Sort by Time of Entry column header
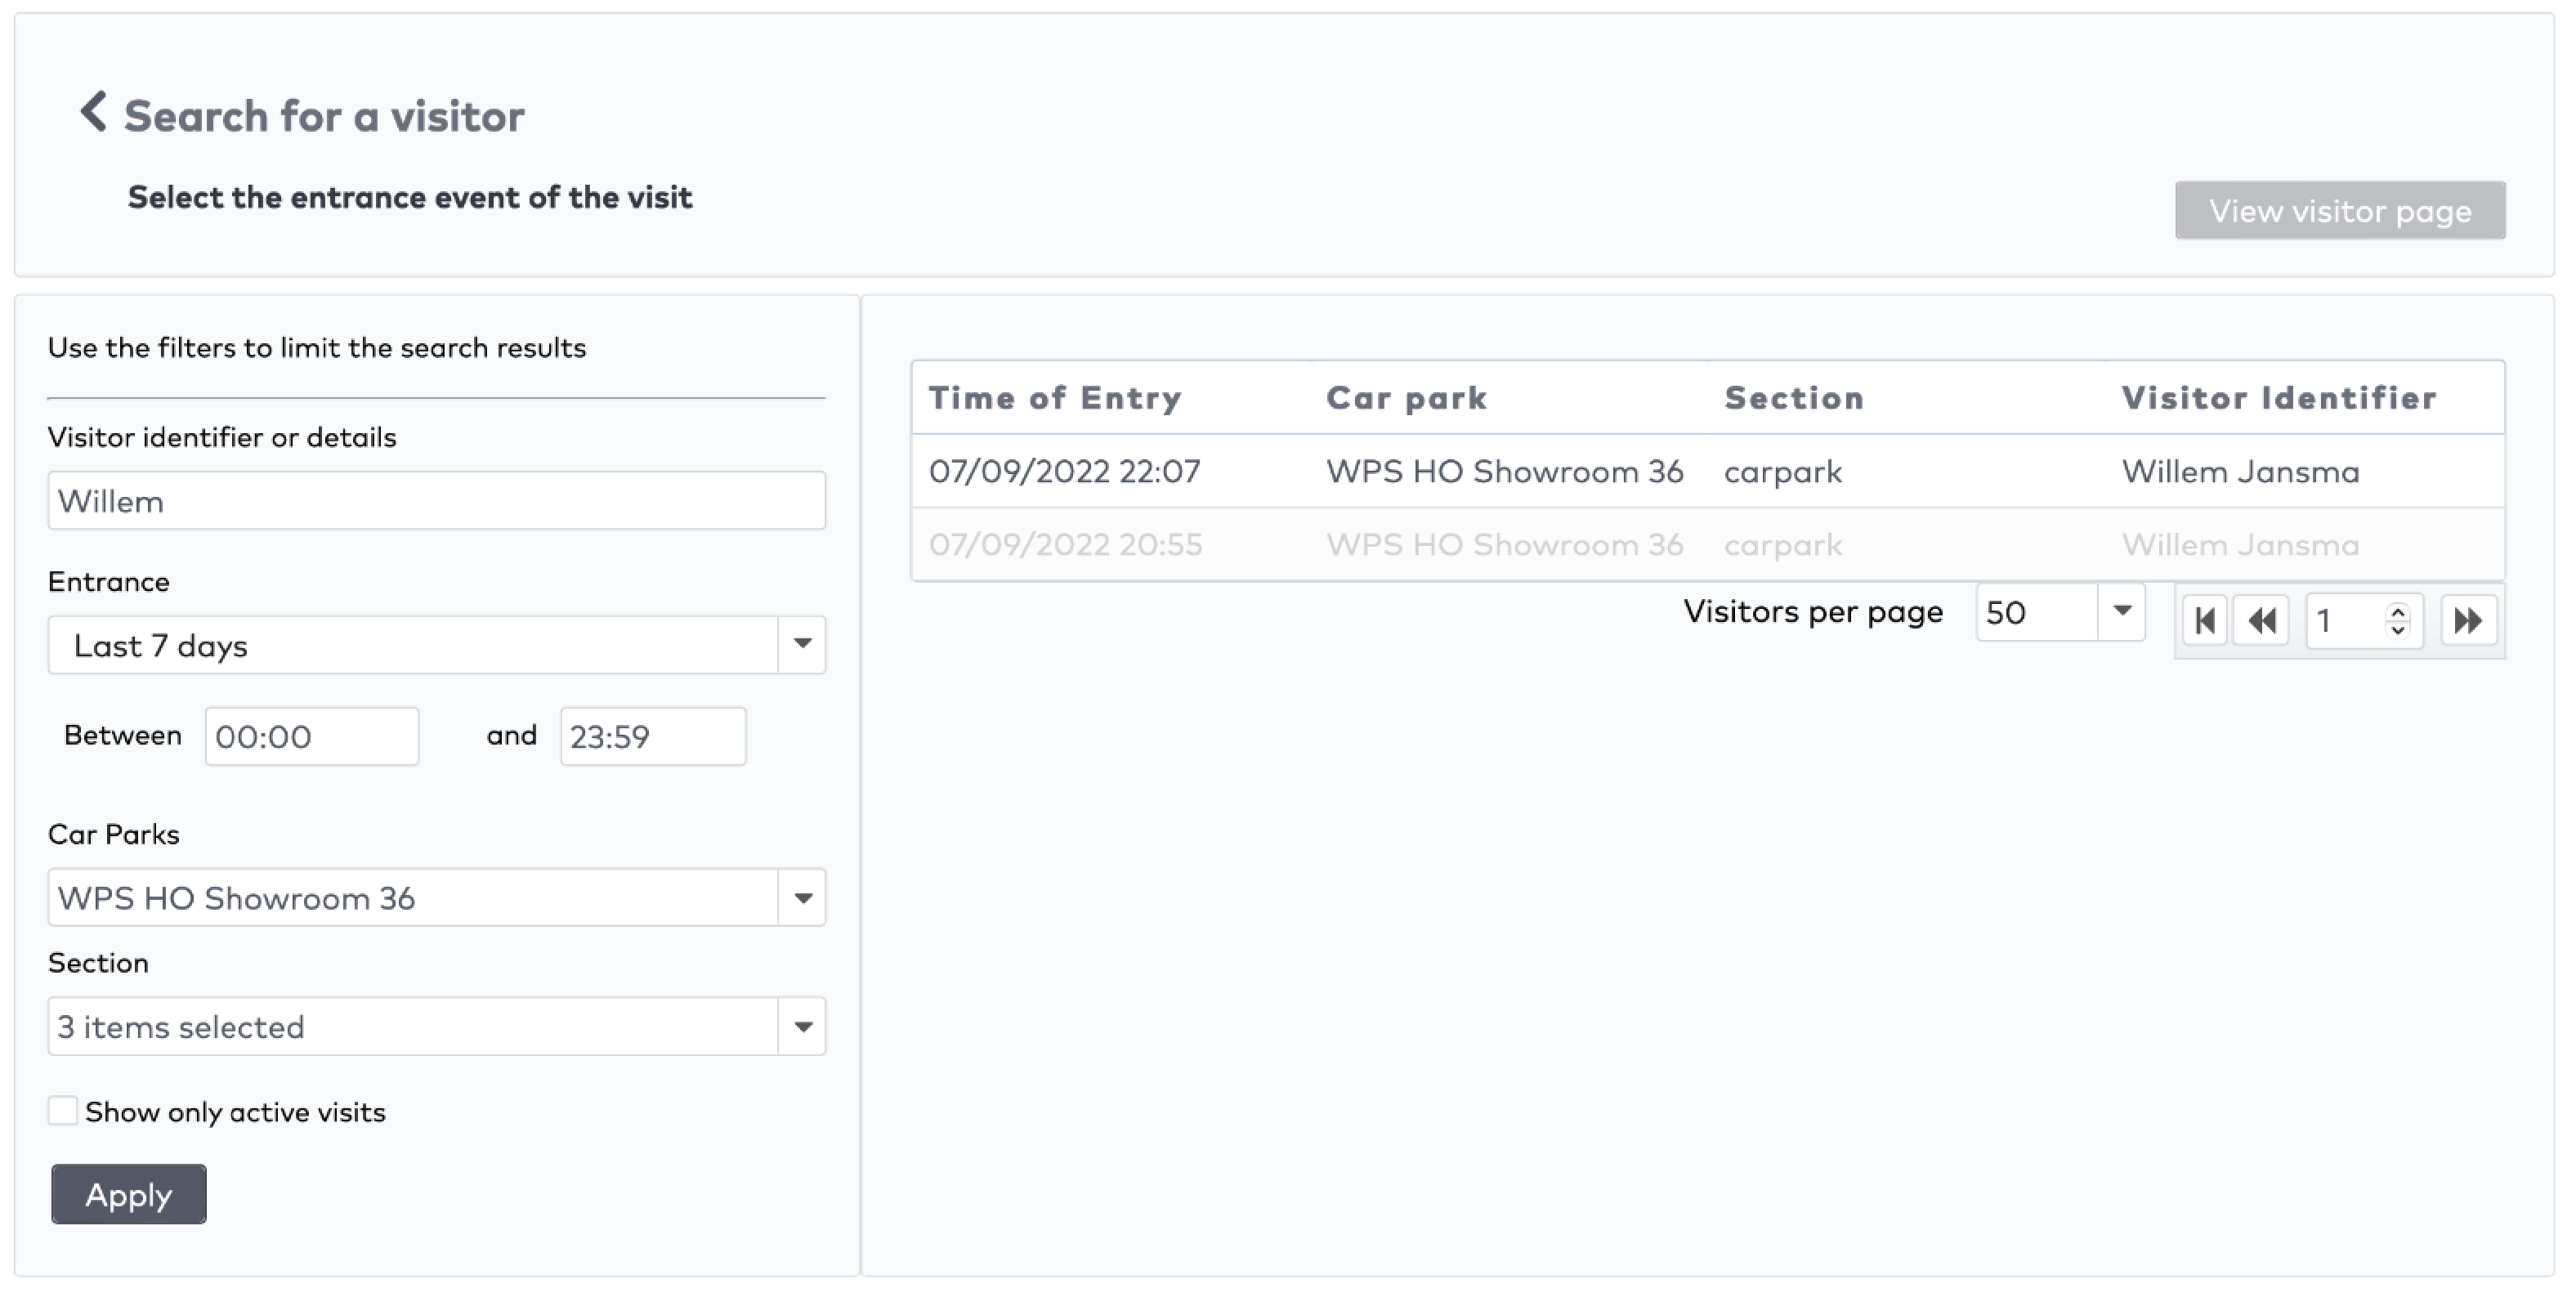The image size is (2576, 1293). click(x=1055, y=398)
